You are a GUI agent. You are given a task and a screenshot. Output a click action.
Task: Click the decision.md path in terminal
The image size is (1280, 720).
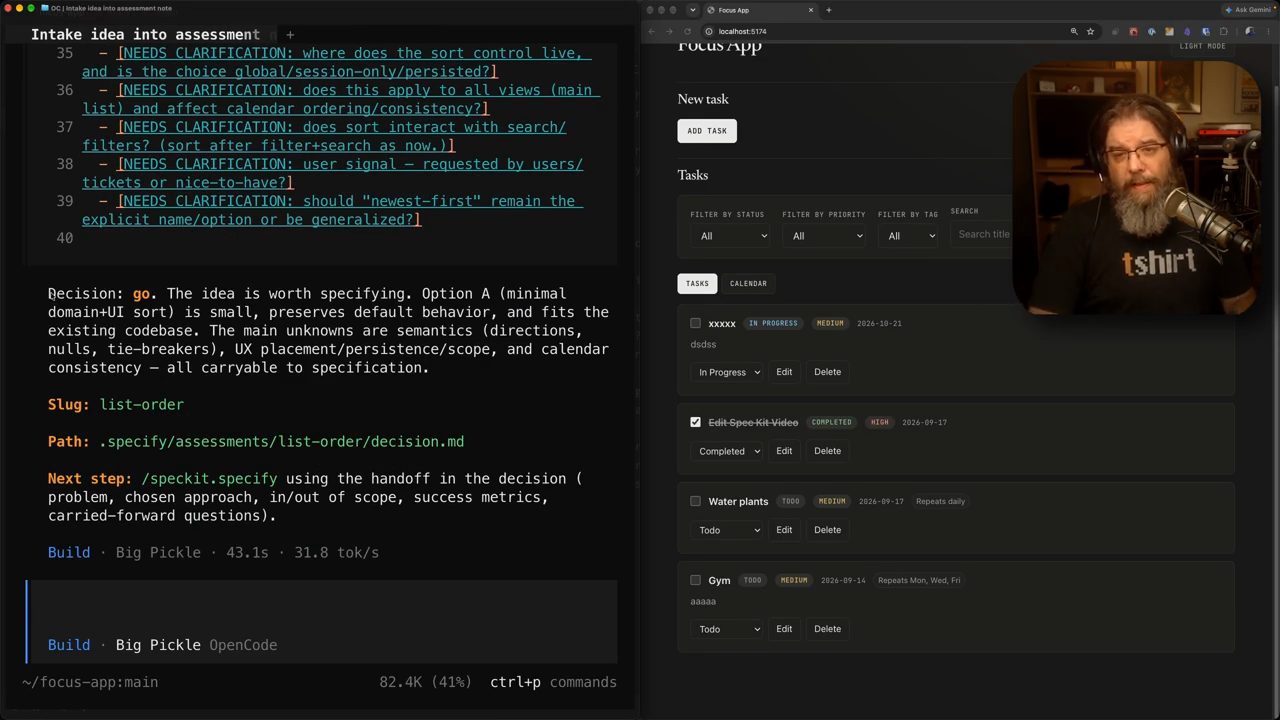coord(282,441)
